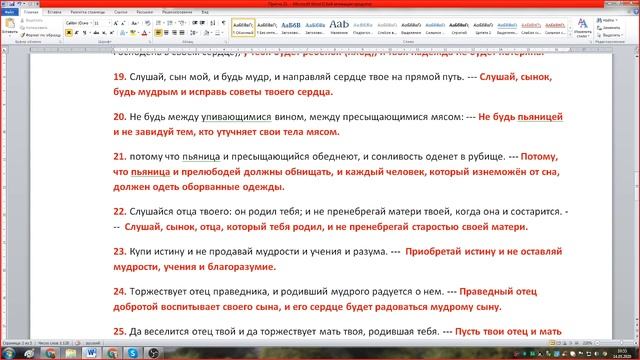Switch to the Рецензирование (Review) ribbon tab

[x=177, y=12]
